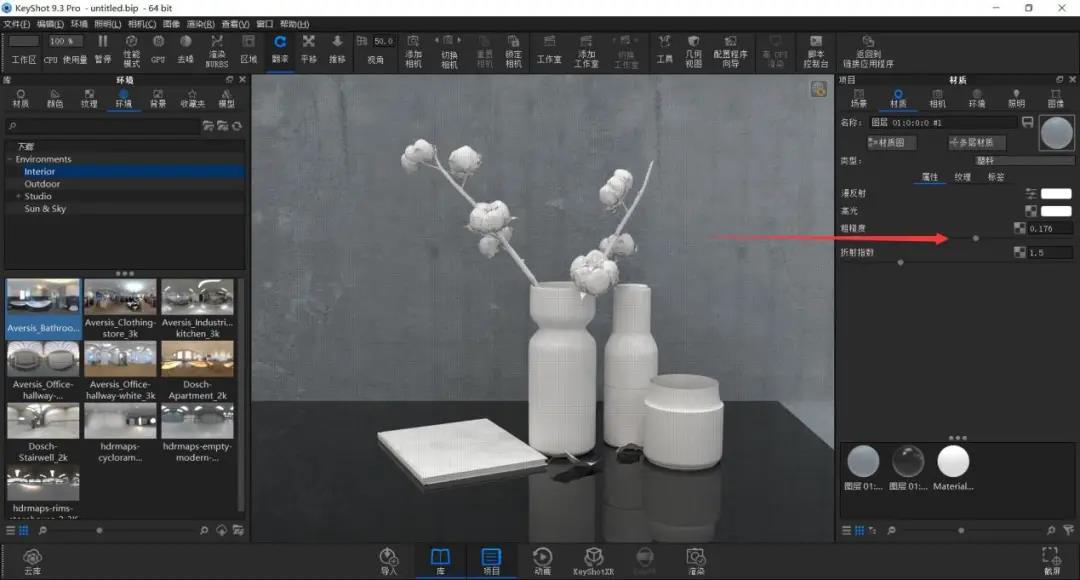Toggle 性能模式 performance mode
The image size is (1080, 580).
(131, 51)
